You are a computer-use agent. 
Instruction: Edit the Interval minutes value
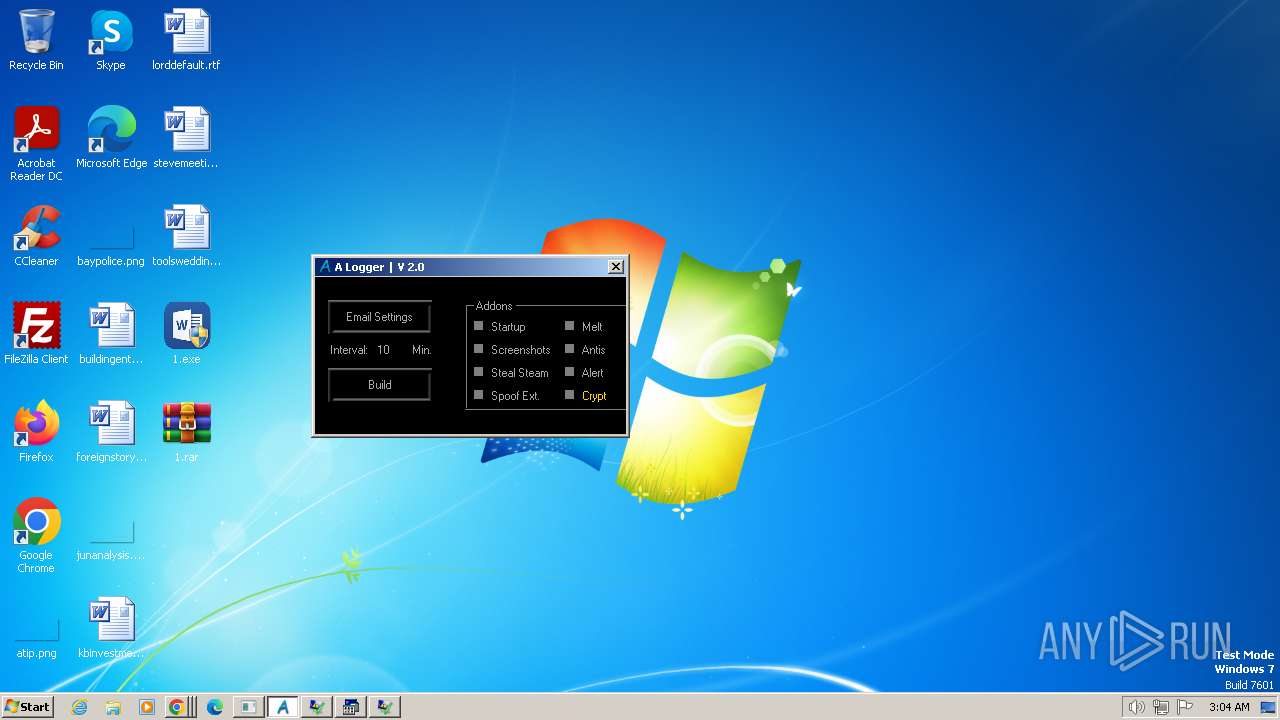(x=384, y=350)
